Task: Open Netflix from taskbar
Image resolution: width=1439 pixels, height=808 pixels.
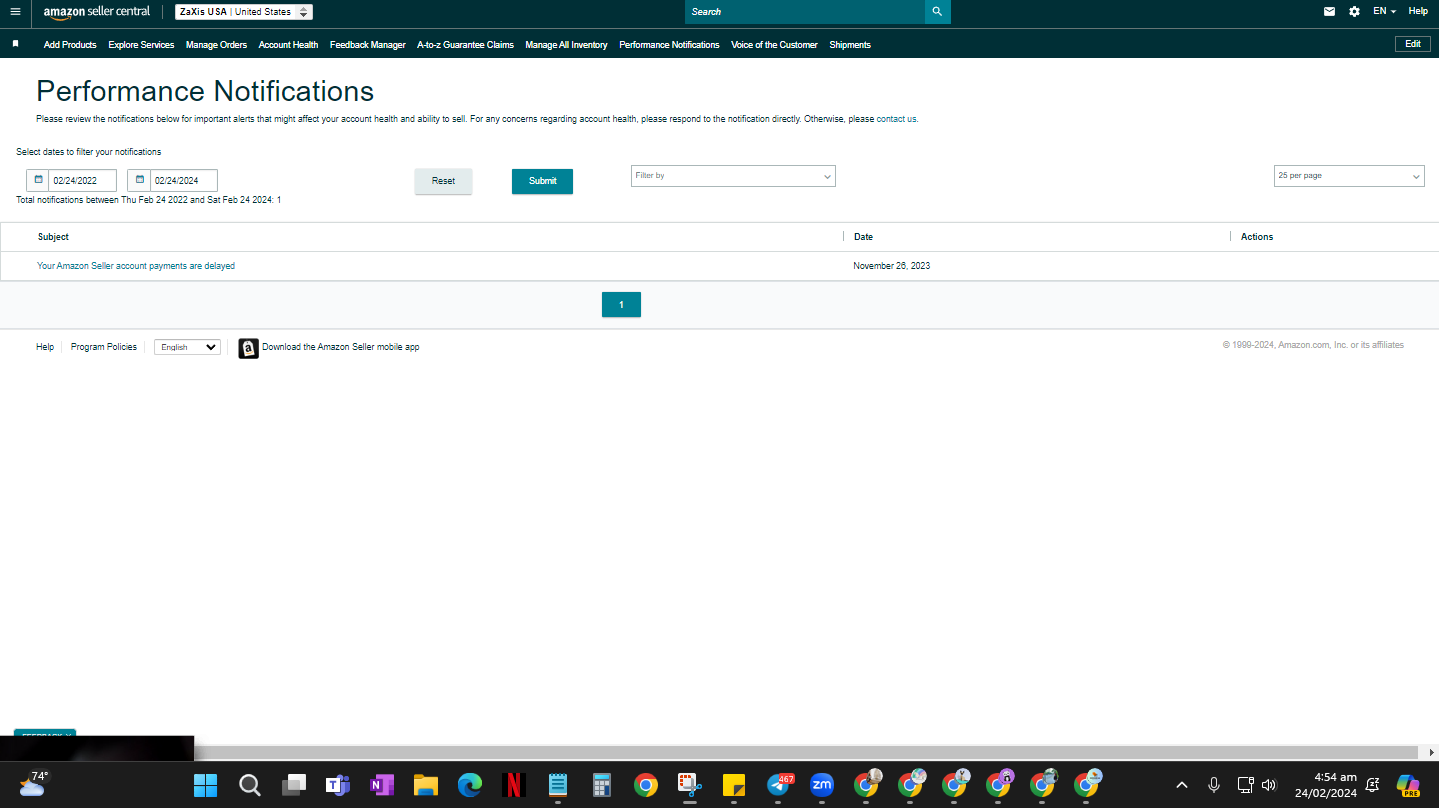Action: click(x=514, y=785)
